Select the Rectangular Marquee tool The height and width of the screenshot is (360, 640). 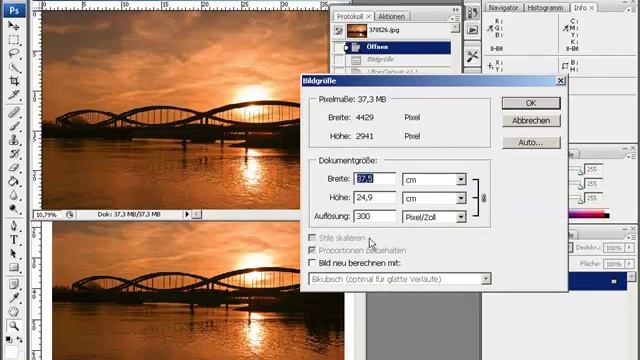[x=14, y=40]
